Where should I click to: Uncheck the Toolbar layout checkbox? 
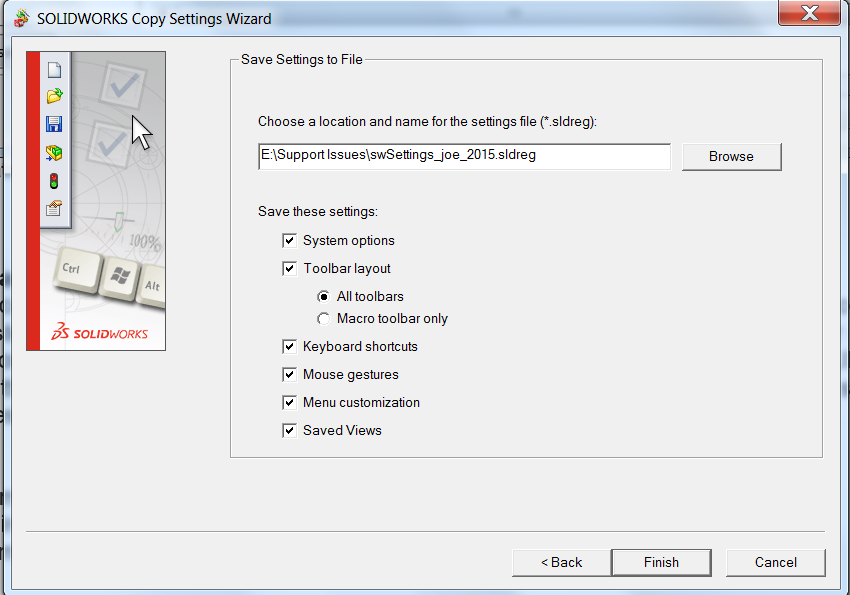tap(289, 268)
